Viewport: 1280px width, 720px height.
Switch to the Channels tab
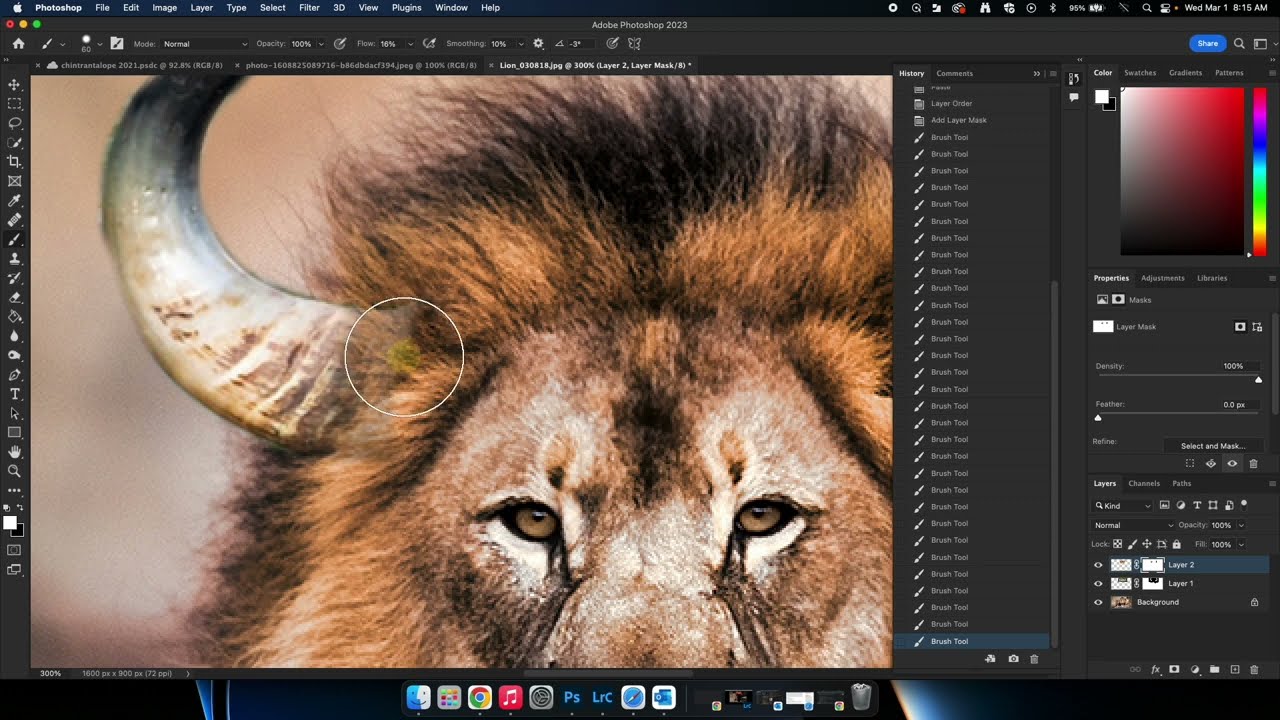(x=1144, y=483)
